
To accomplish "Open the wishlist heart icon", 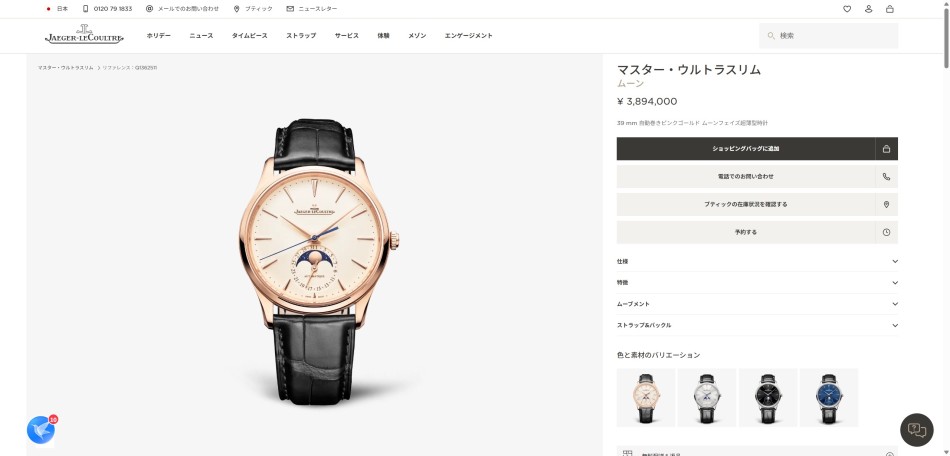I will pos(847,9).
